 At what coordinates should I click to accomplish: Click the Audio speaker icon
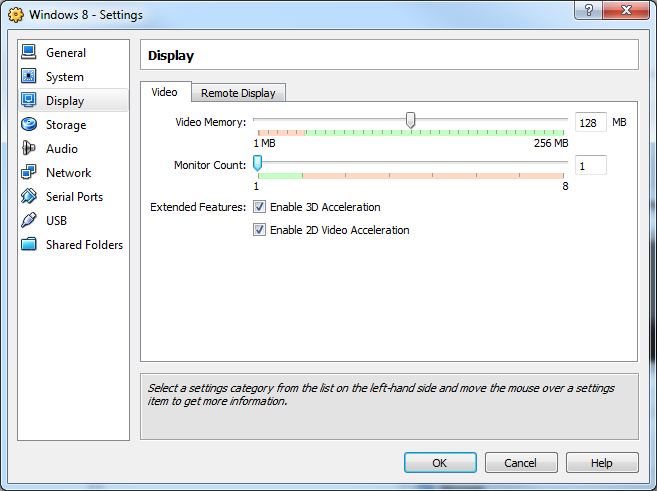[x=28, y=149]
